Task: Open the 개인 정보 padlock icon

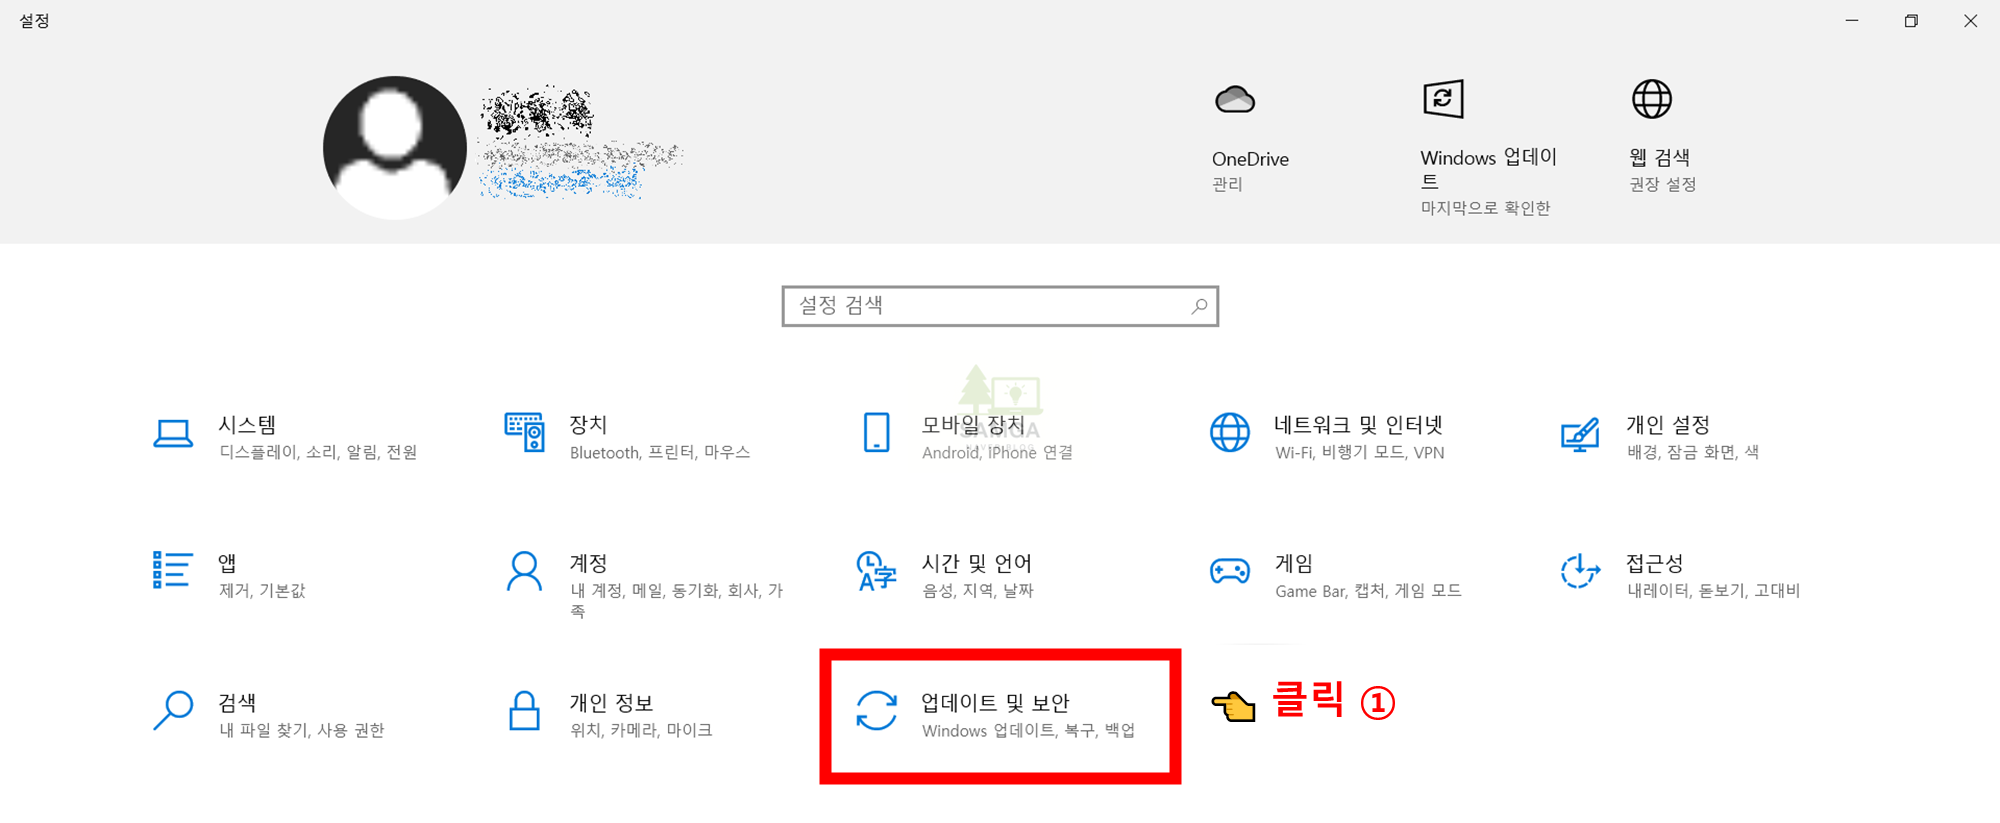Action: pyautogui.click(x=524, y=710)
